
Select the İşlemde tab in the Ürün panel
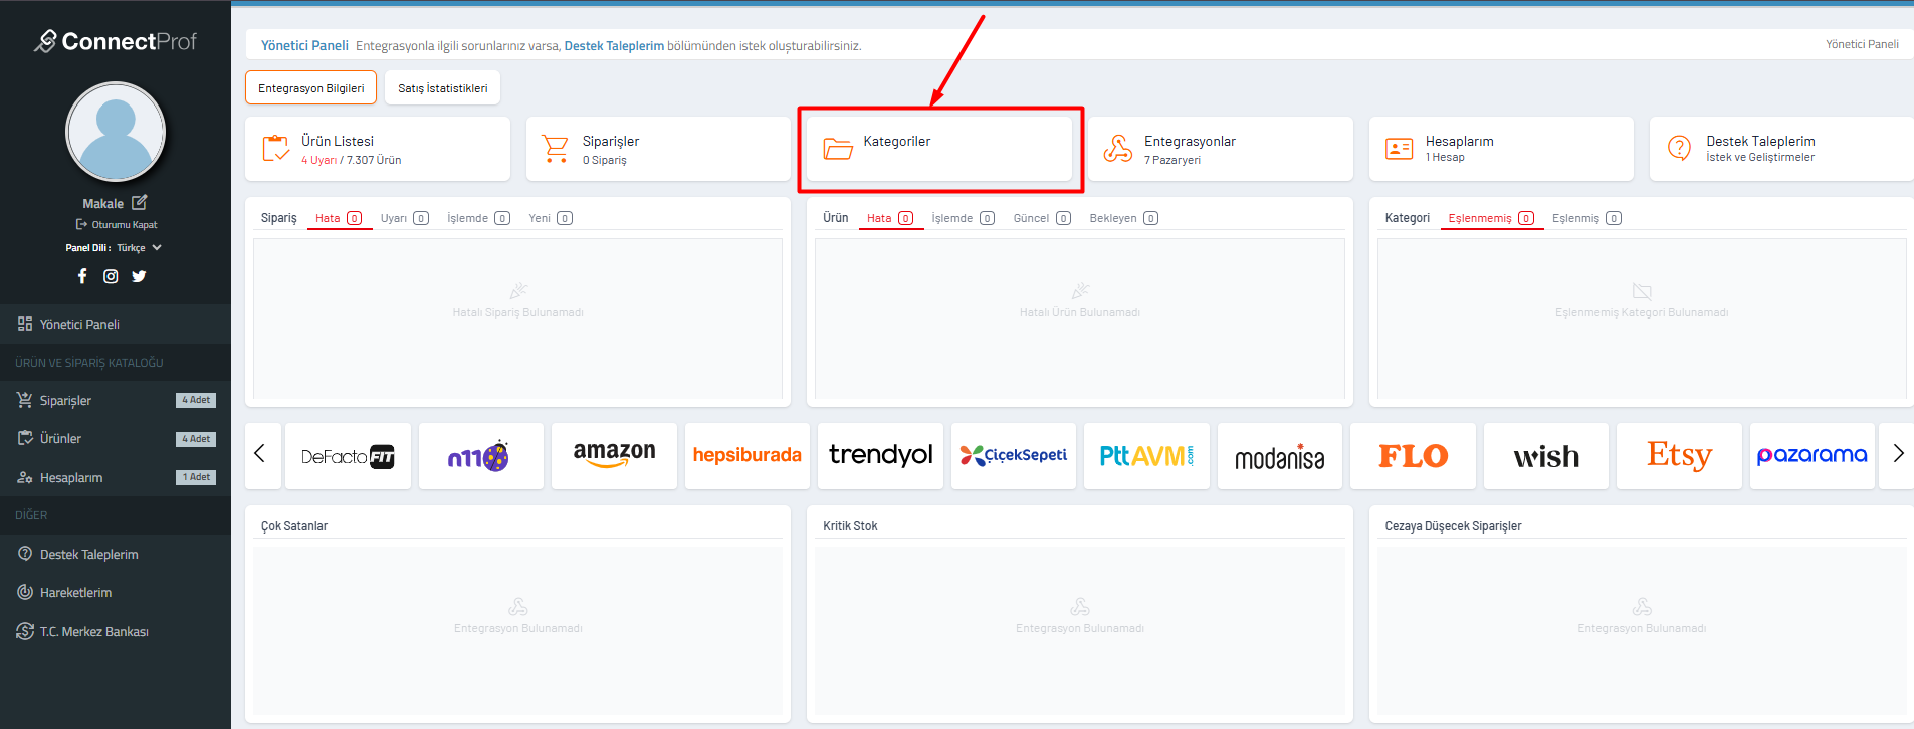[x=963, y=218]
